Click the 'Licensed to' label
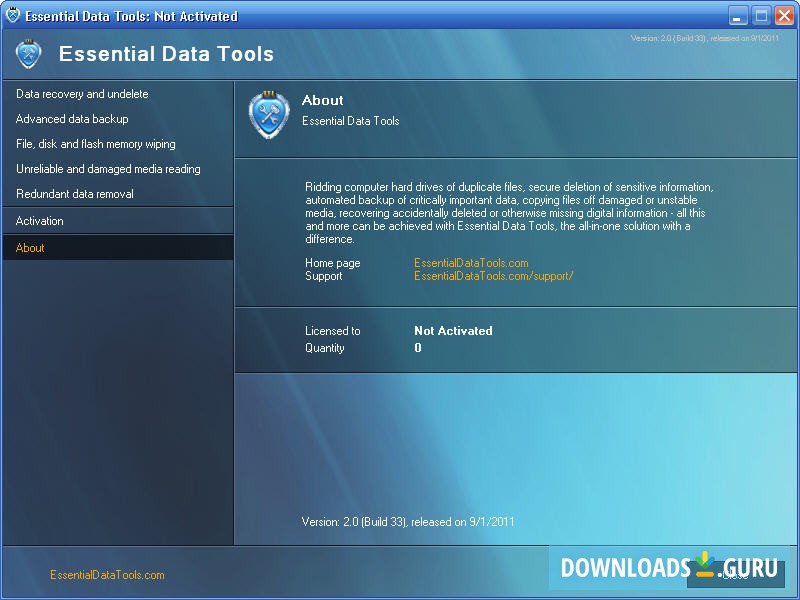 click(x=333, y=331)
